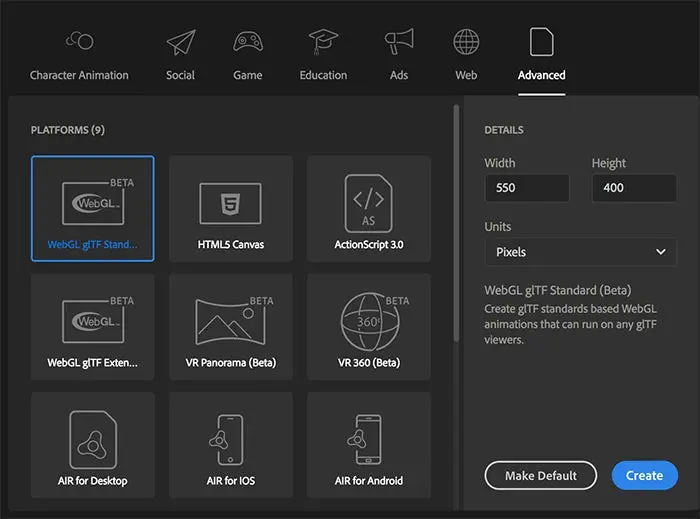
Task: Click the Width input field
Action: pos(526,188)
